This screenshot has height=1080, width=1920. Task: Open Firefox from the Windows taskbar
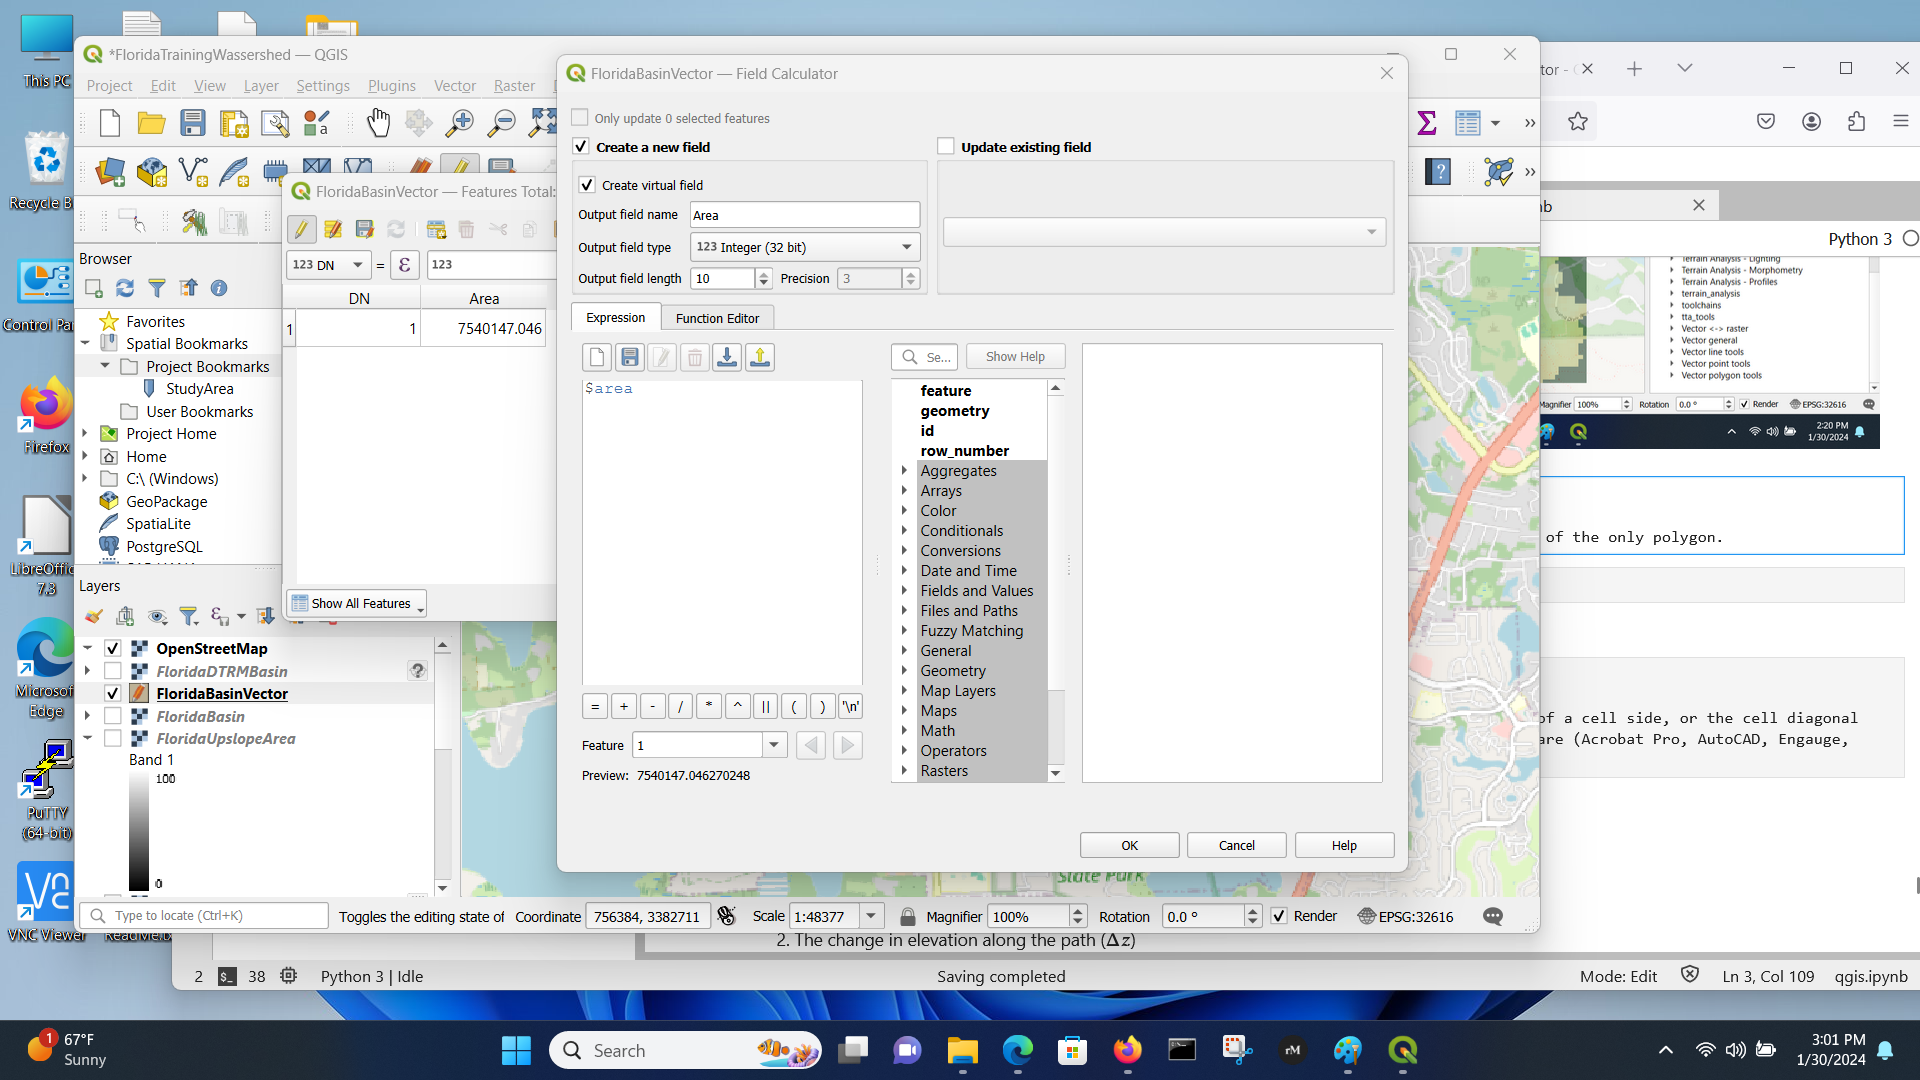[1127, 1050]
